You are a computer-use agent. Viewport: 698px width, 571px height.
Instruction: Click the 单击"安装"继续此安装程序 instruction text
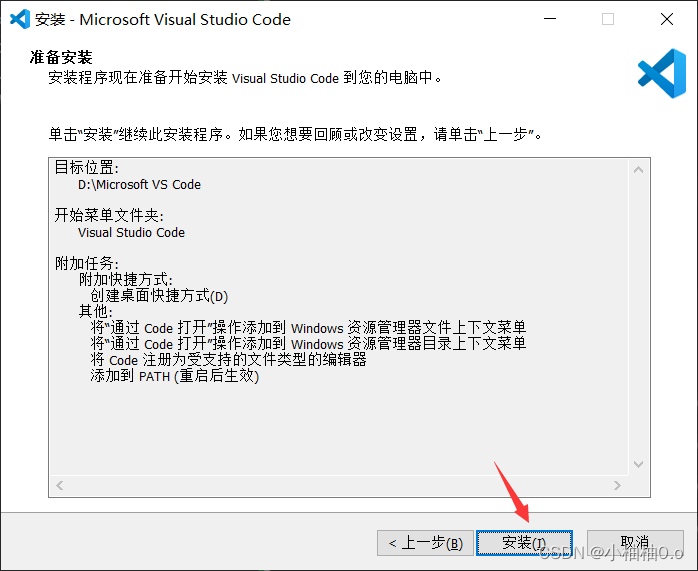295,134
